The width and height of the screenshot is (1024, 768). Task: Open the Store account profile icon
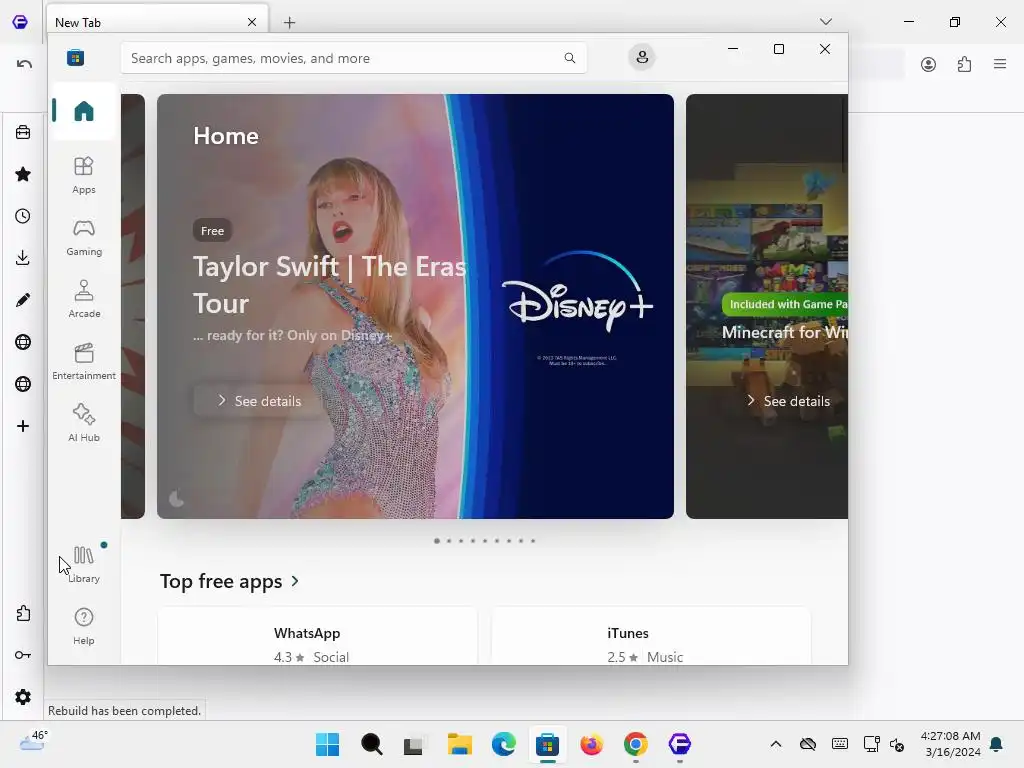pyautogui.click(x=642, y=57)
